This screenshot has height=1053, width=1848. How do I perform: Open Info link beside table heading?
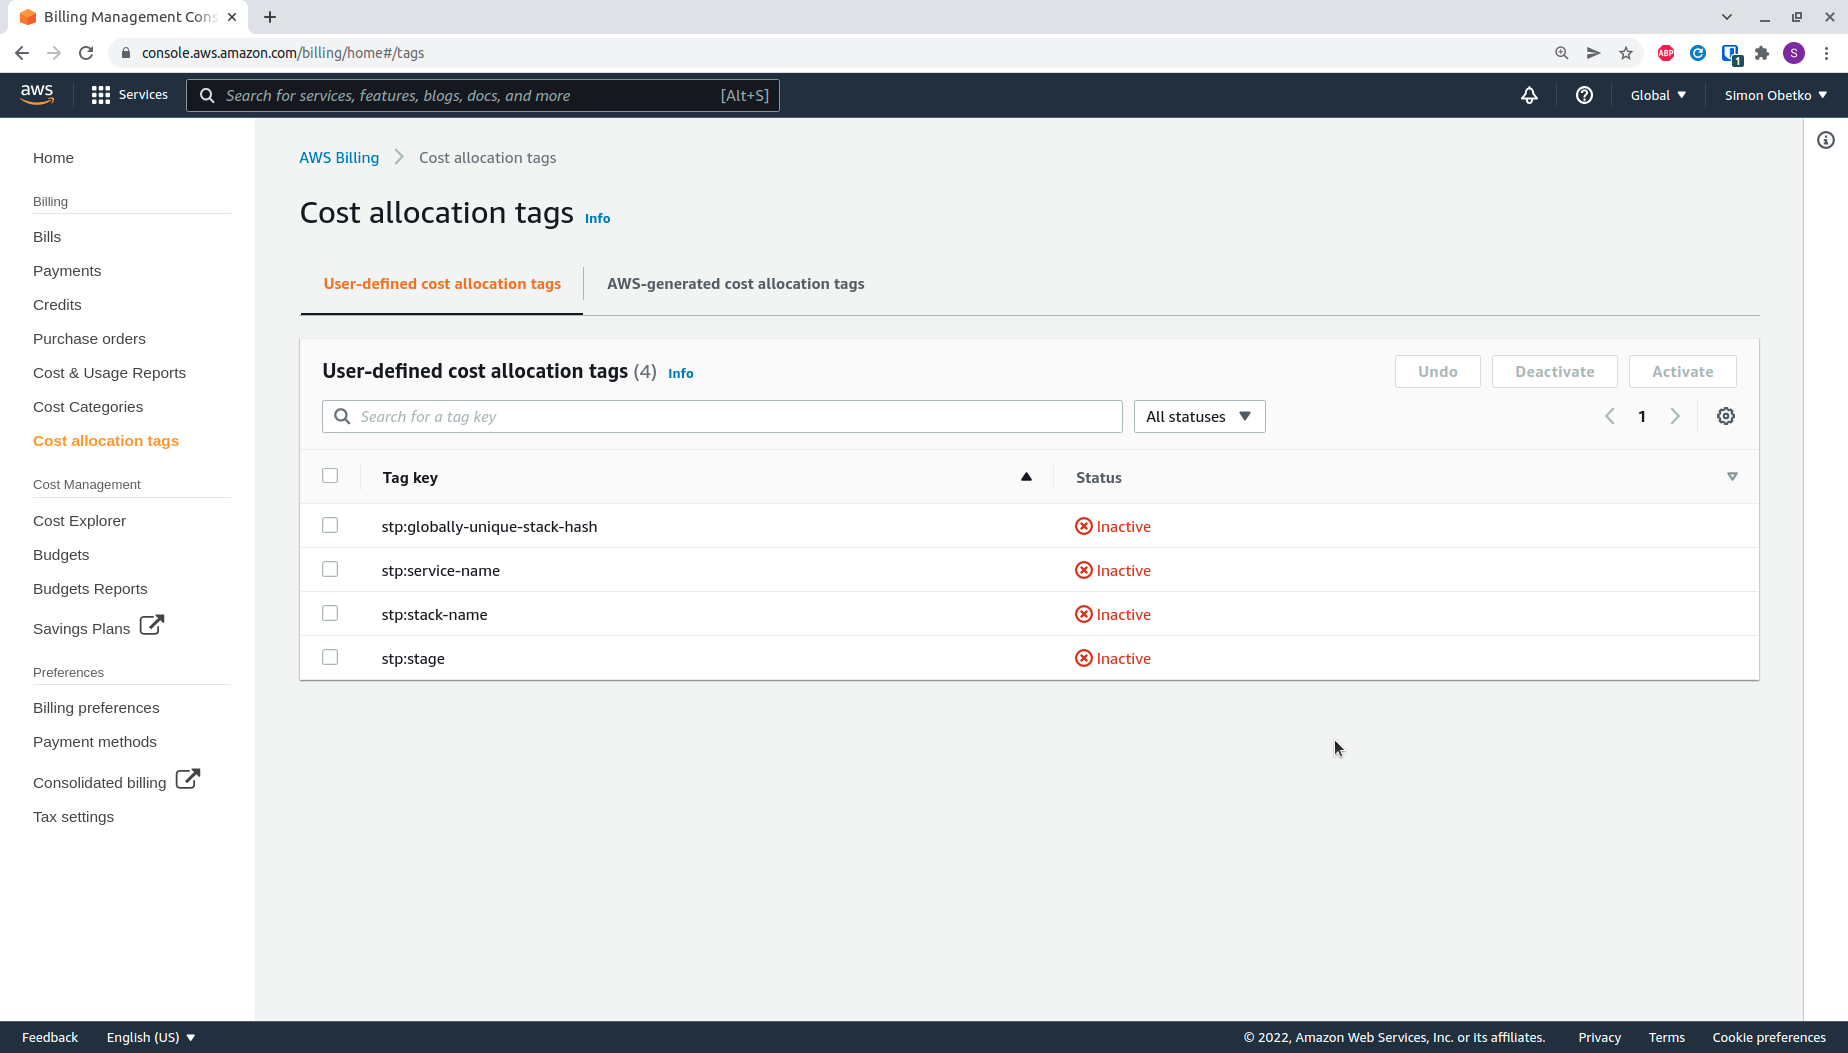(680, 373)
